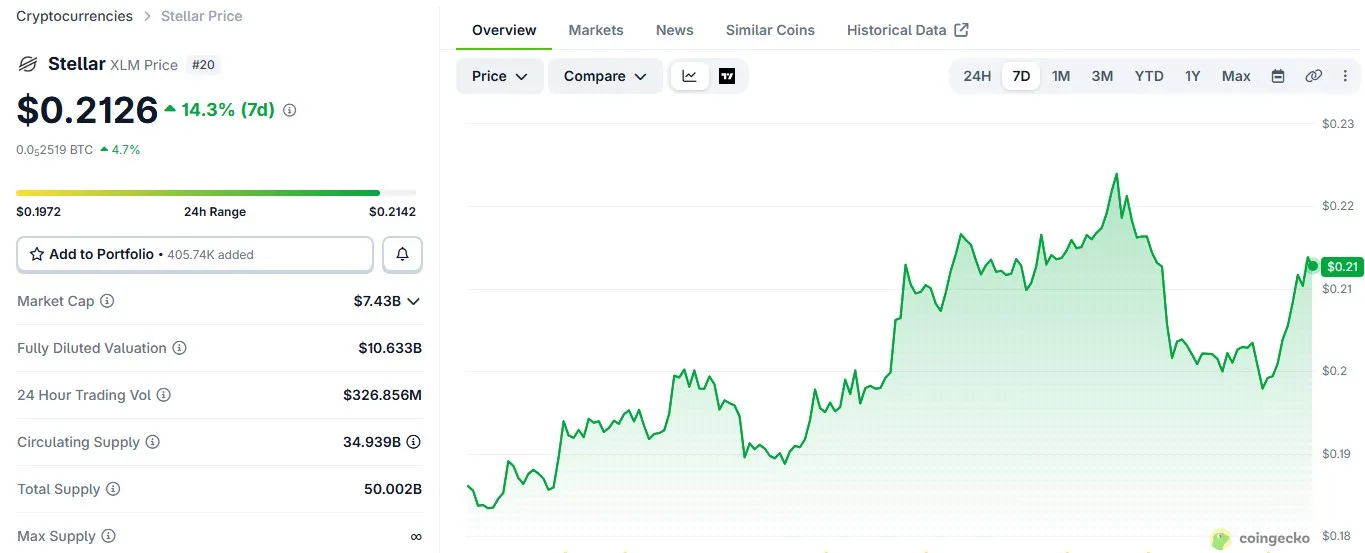Click the $0.23 y-axis label
The image size is (1365, 553).
tap(1337, 124)
